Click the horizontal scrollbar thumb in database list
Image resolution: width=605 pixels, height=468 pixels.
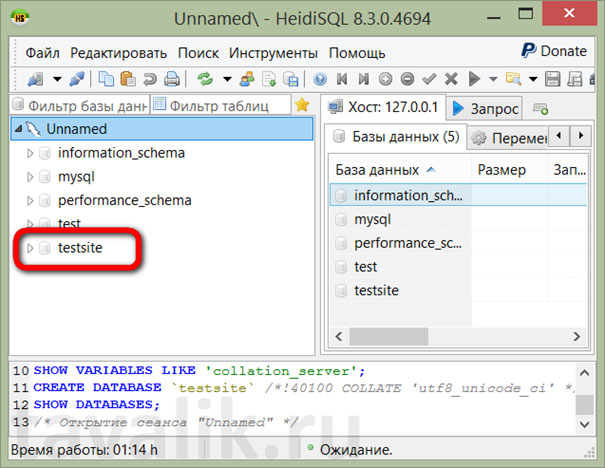coord(389,336)
